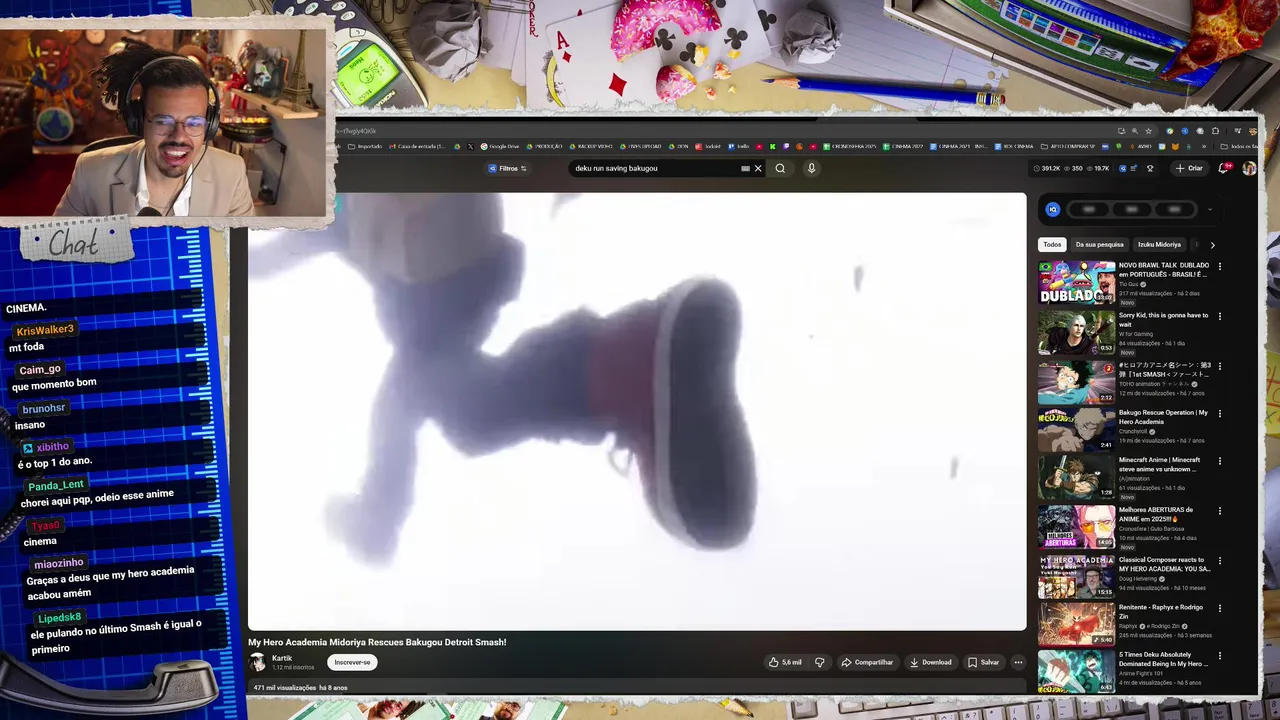This screenshot has height=720, width=1280.
Task: Open options menu for Classical Composer video
Action: (x=1219, y=560)
